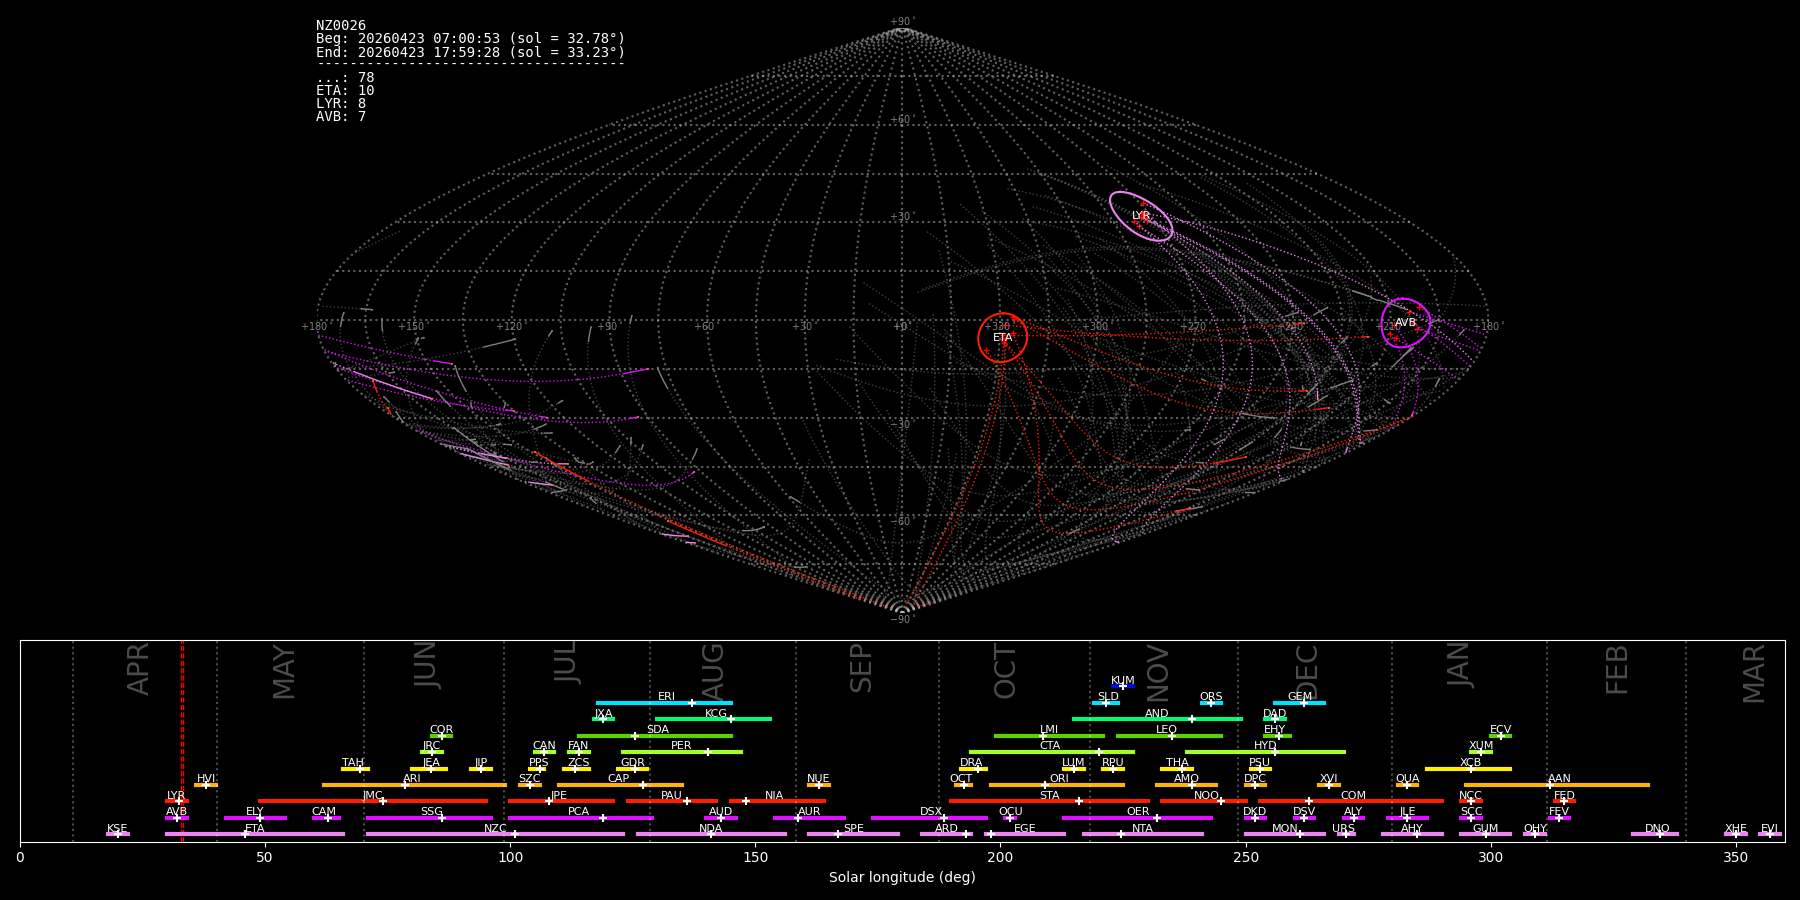Screen dimensions: 1800x900
Task: Click the OCT month label
Action: (1006, 671)
